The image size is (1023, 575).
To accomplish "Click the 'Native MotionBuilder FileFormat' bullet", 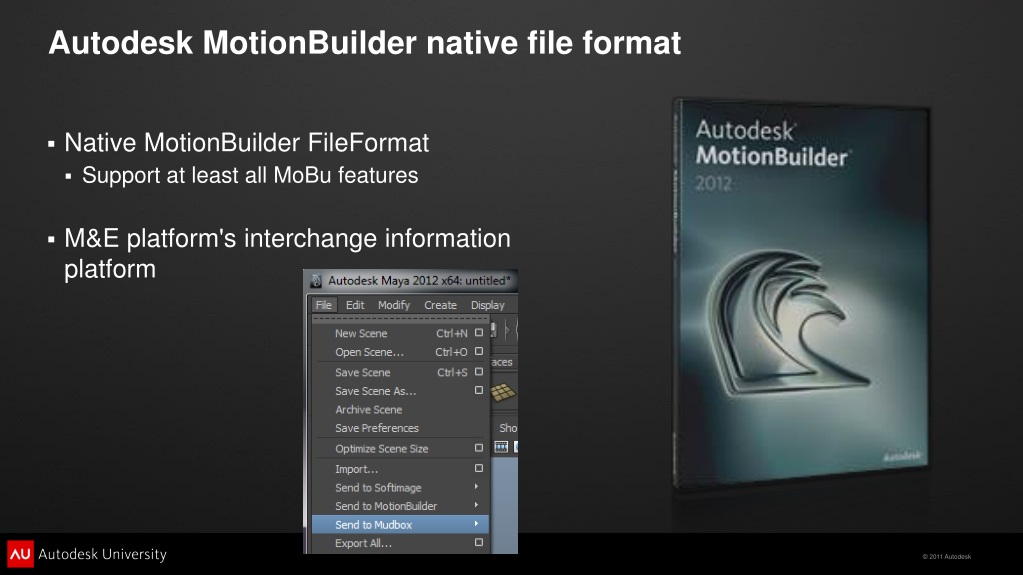I will click(x=247, y=143).
